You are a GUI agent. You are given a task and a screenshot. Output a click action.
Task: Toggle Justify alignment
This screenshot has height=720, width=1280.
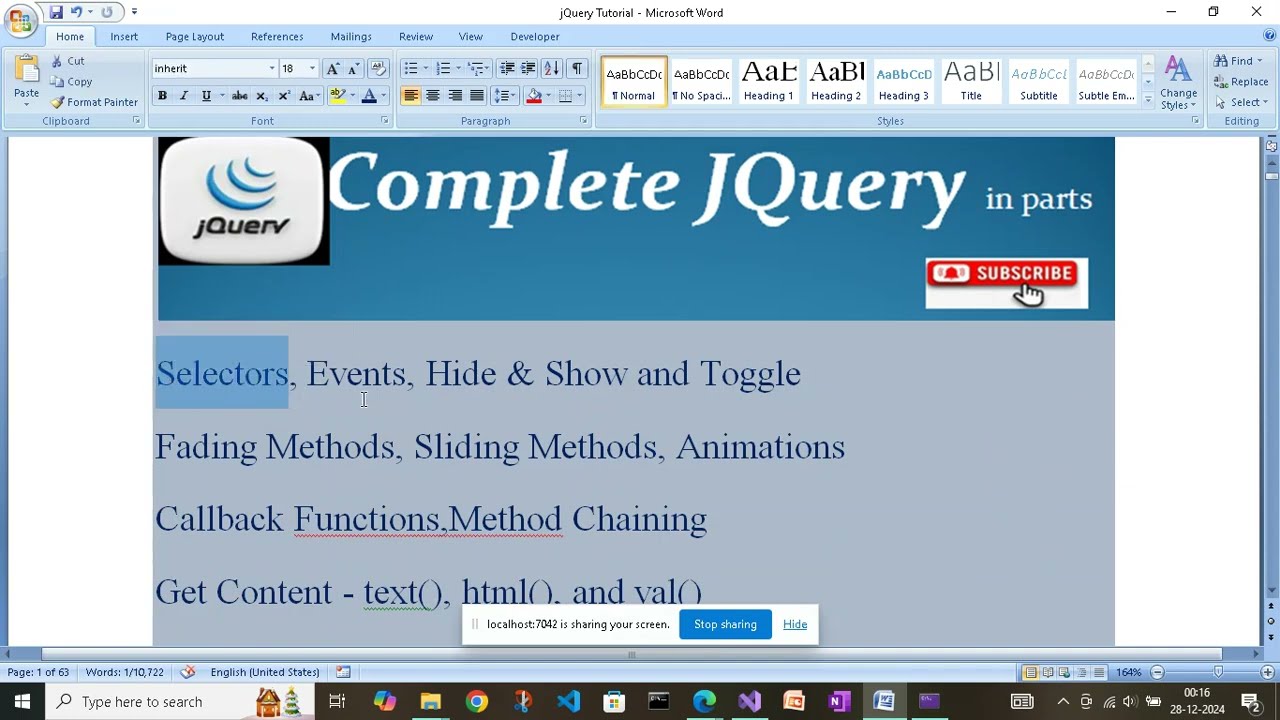pos(477,96)
